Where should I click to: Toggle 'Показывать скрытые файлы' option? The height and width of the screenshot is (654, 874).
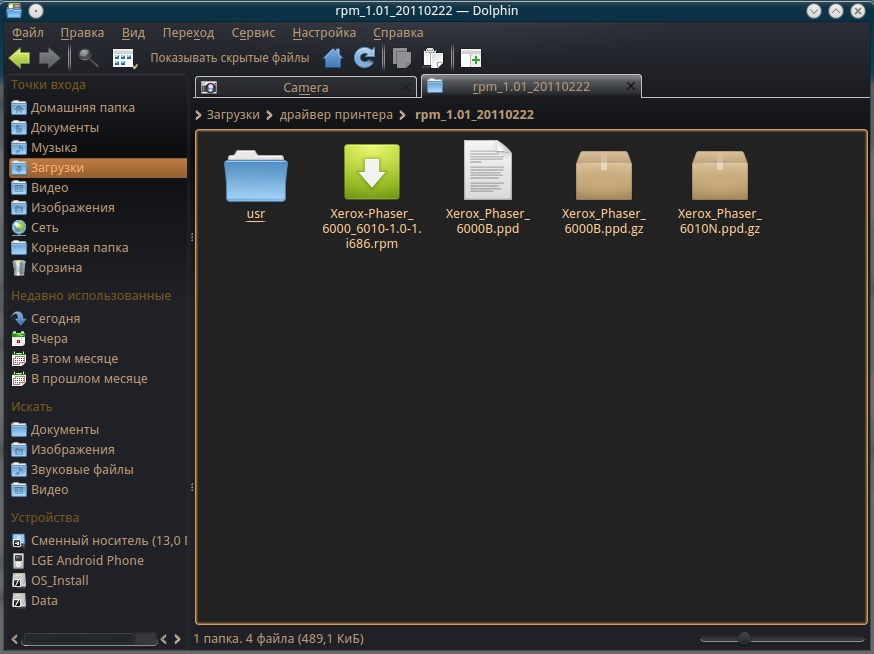tap(229, 58)
